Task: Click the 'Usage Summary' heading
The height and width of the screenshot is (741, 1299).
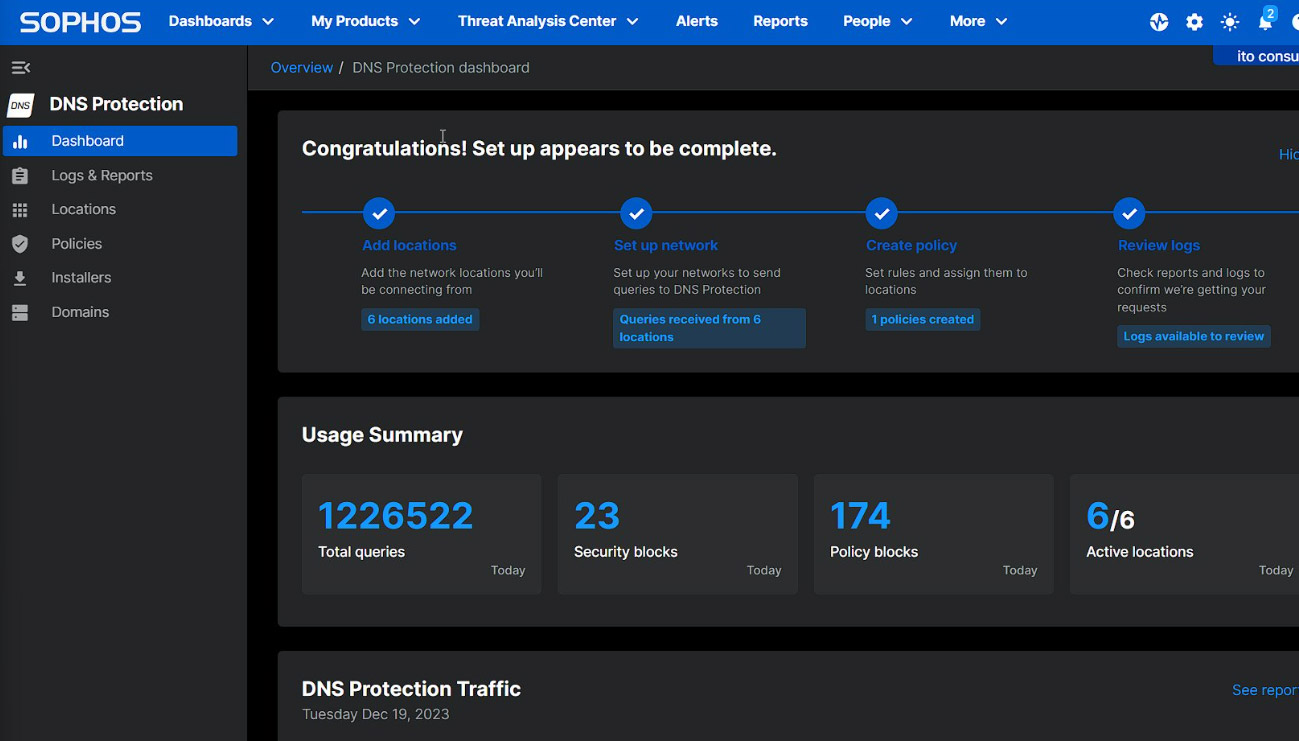Action: (382, 435)
